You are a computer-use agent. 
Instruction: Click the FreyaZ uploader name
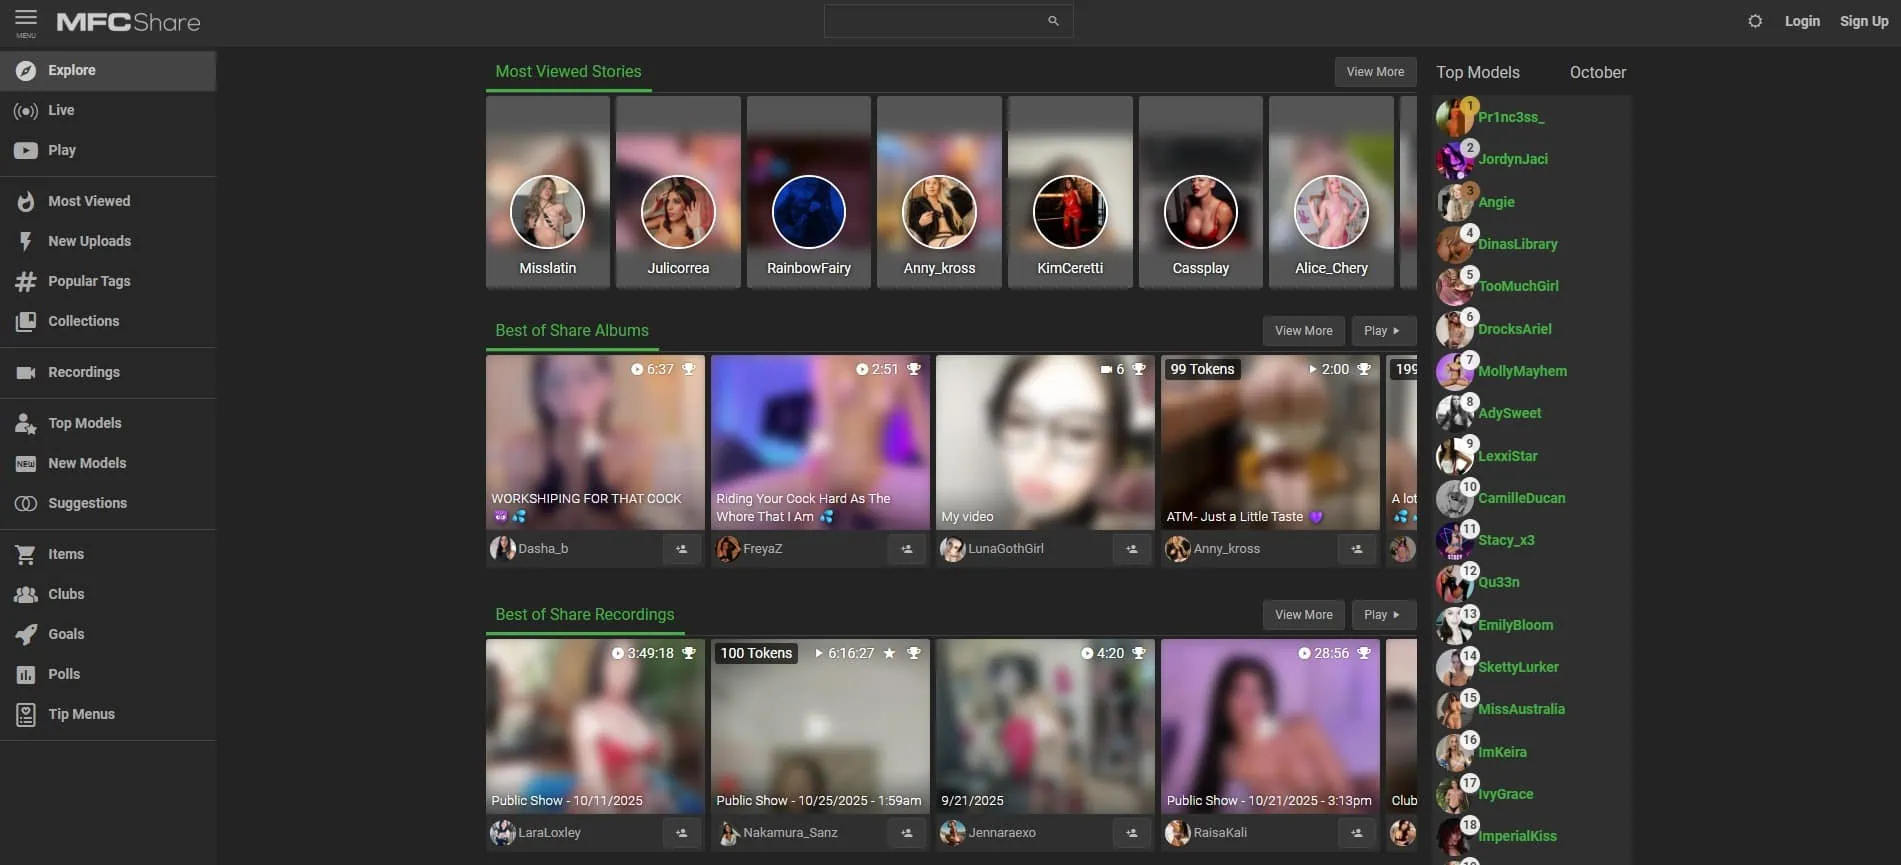[x=763, y=549]
